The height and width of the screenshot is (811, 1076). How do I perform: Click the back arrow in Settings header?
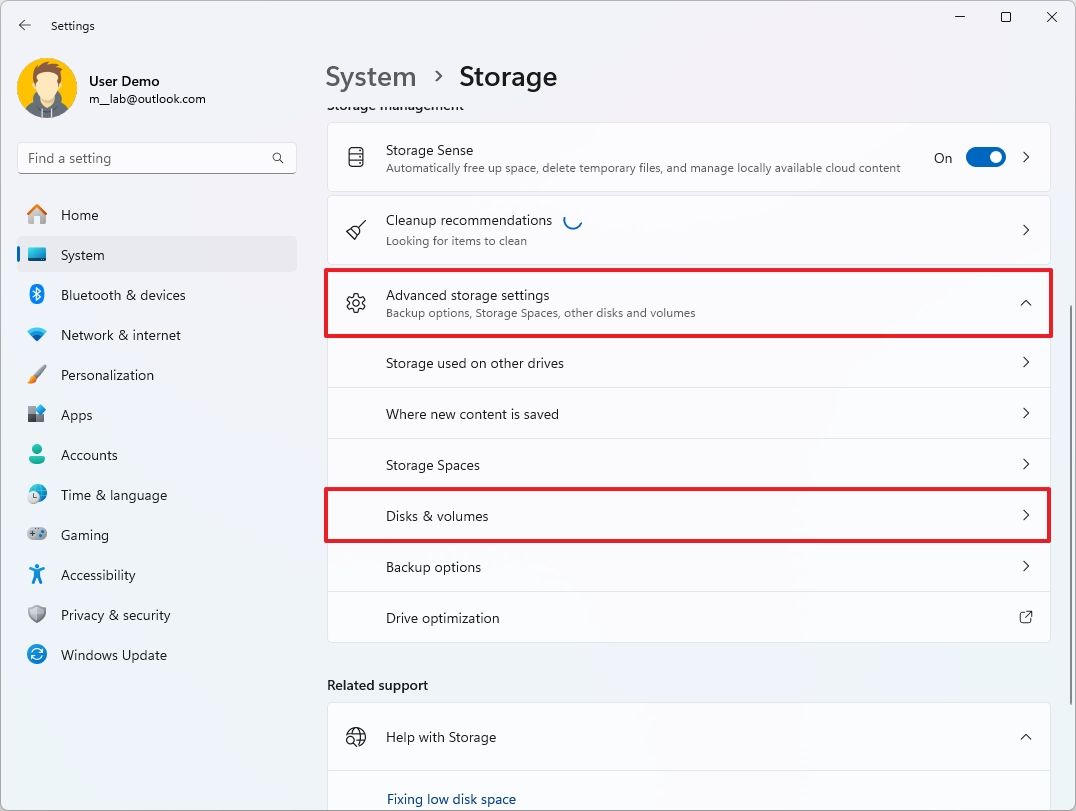coord(25,26)
